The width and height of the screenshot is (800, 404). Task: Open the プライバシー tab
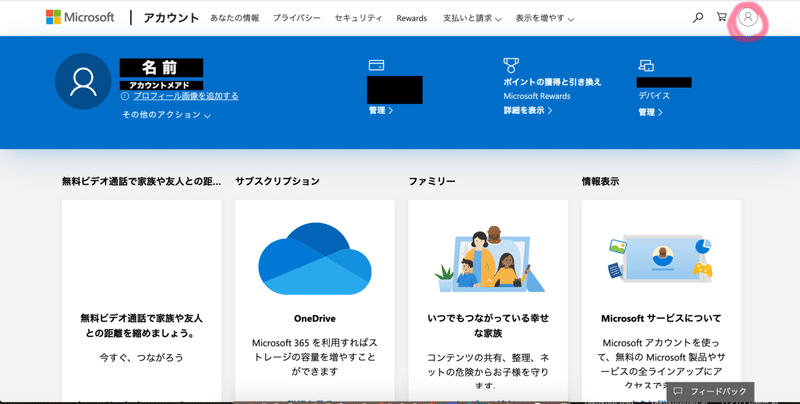[x=296, y=18]
